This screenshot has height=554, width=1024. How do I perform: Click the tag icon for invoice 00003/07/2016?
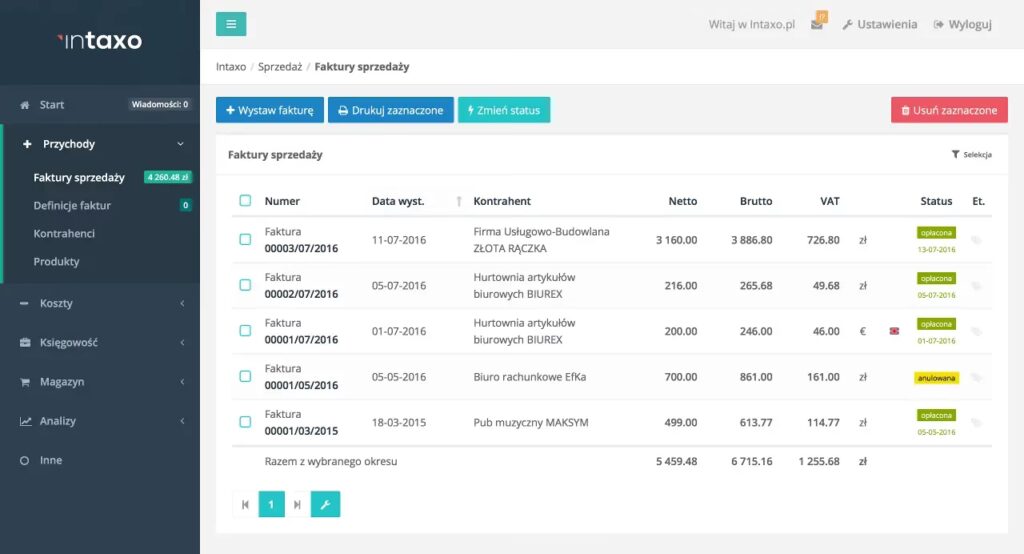tap(976, 240)
